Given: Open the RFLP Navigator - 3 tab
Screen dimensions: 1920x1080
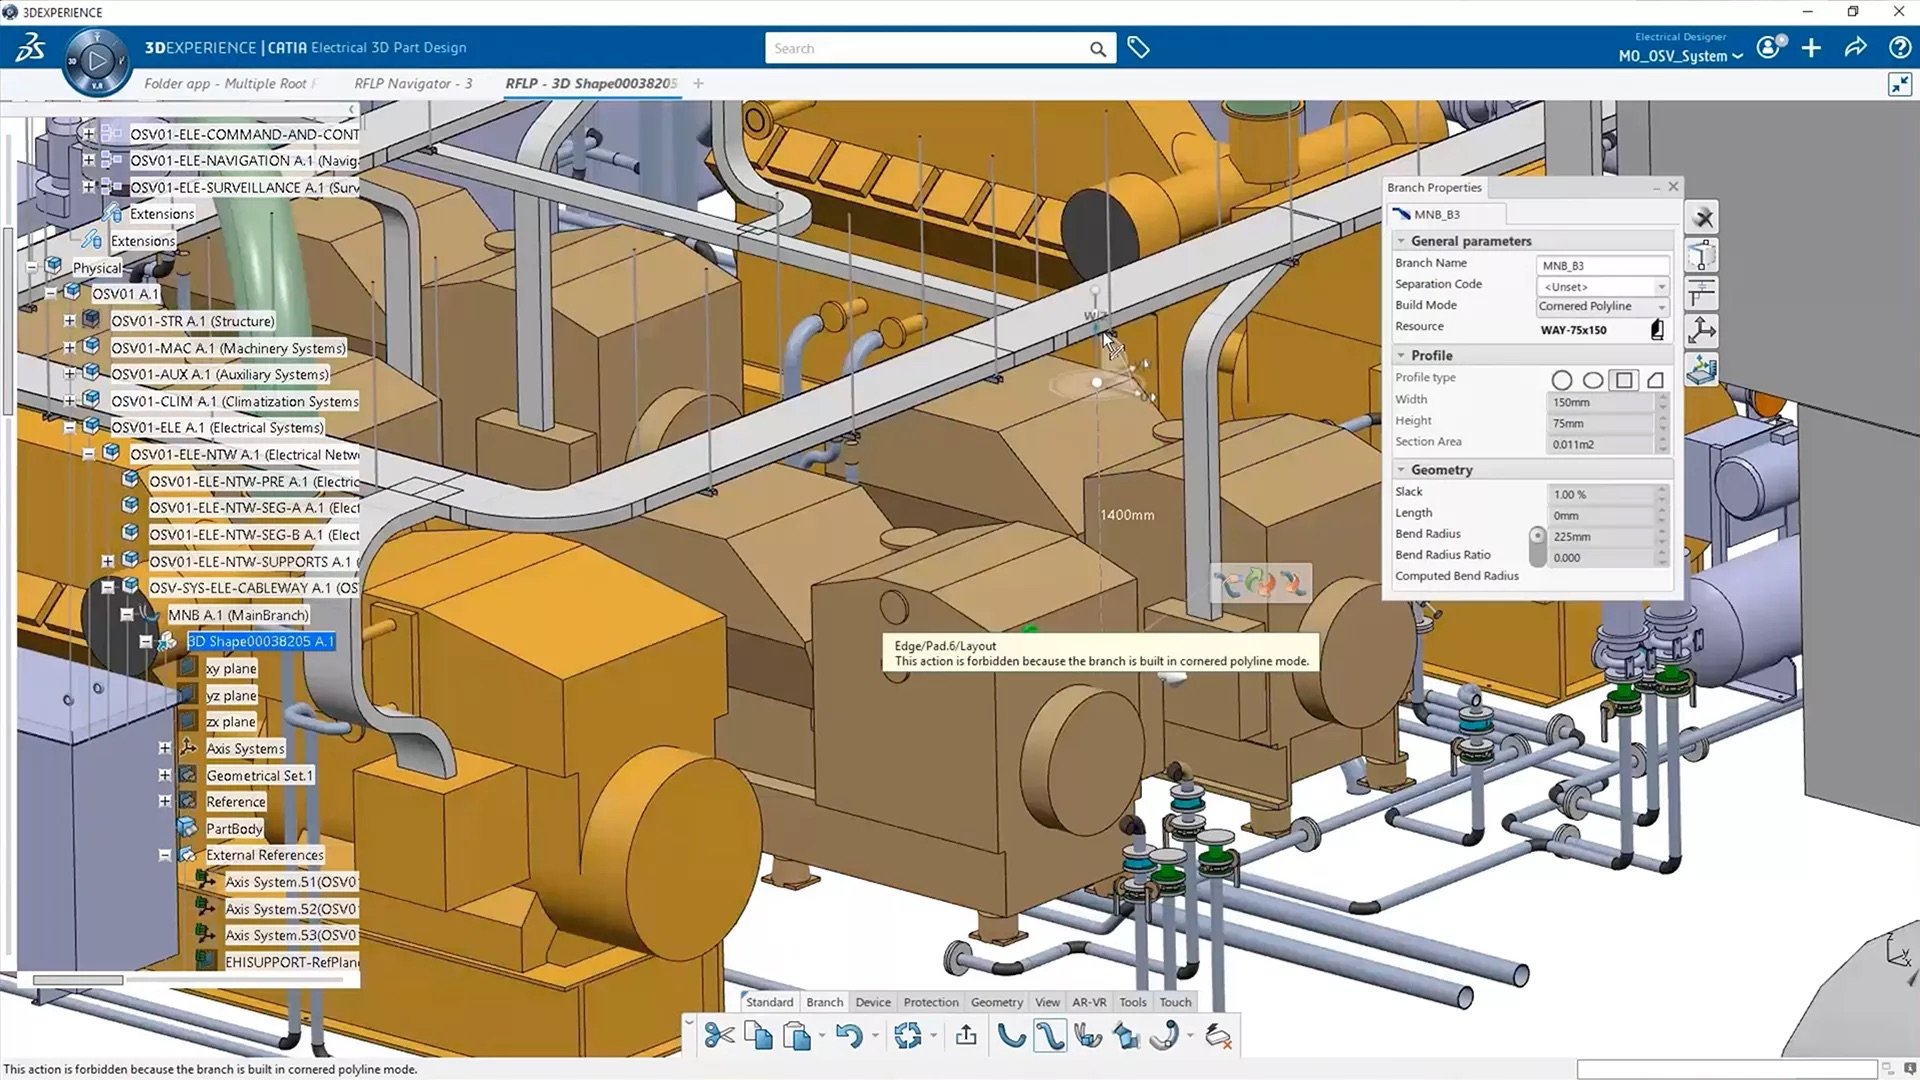Looking at the screenshot, I should (x=414, y=83).
